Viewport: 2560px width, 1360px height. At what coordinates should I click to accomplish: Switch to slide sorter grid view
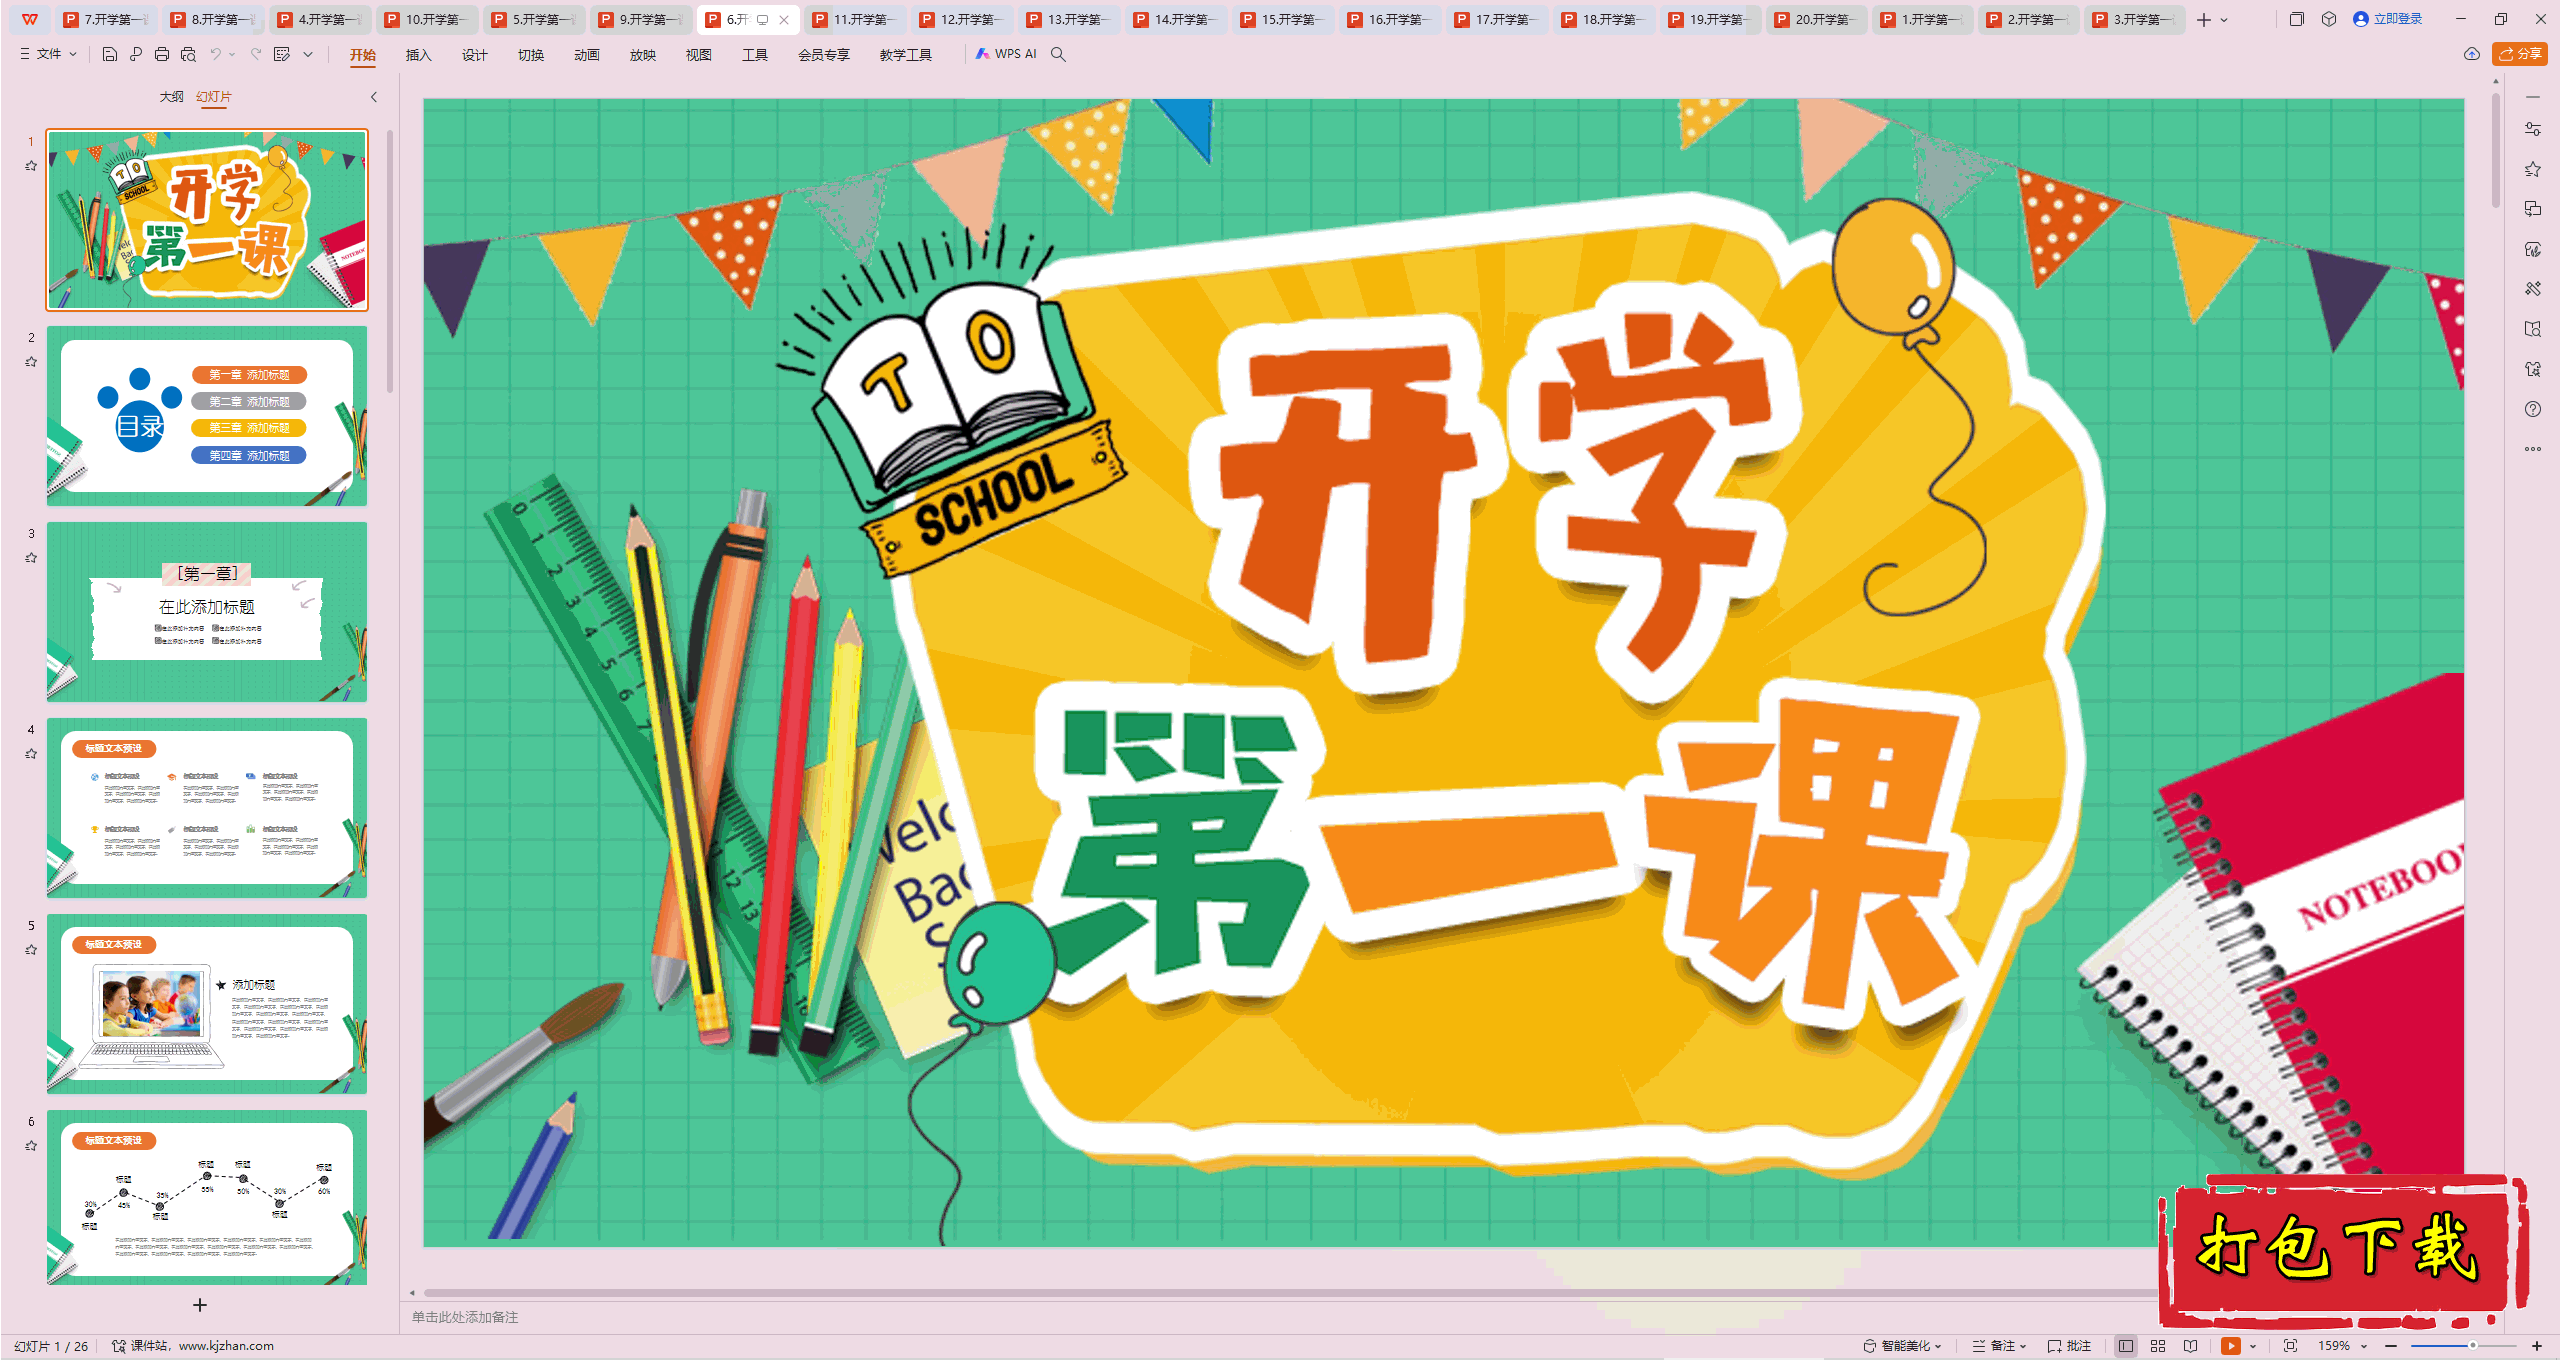coord(2158,1346)
